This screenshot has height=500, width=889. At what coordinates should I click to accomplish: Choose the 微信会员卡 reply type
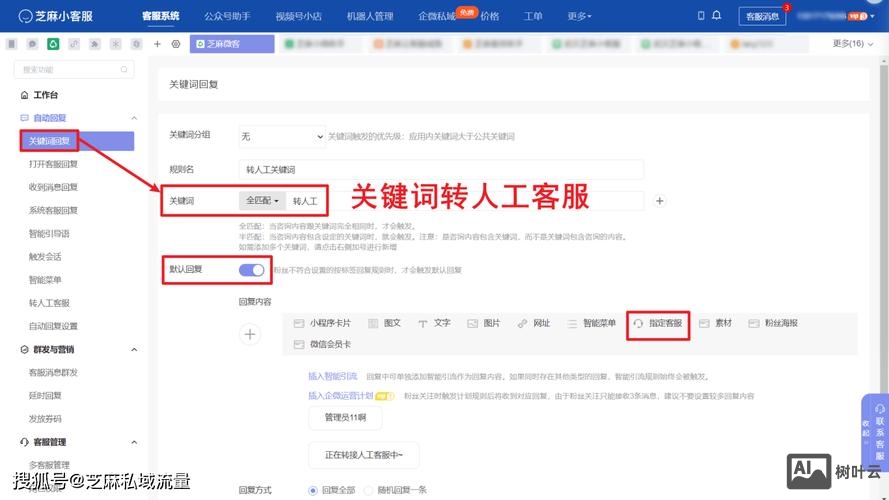coord(323,344)
